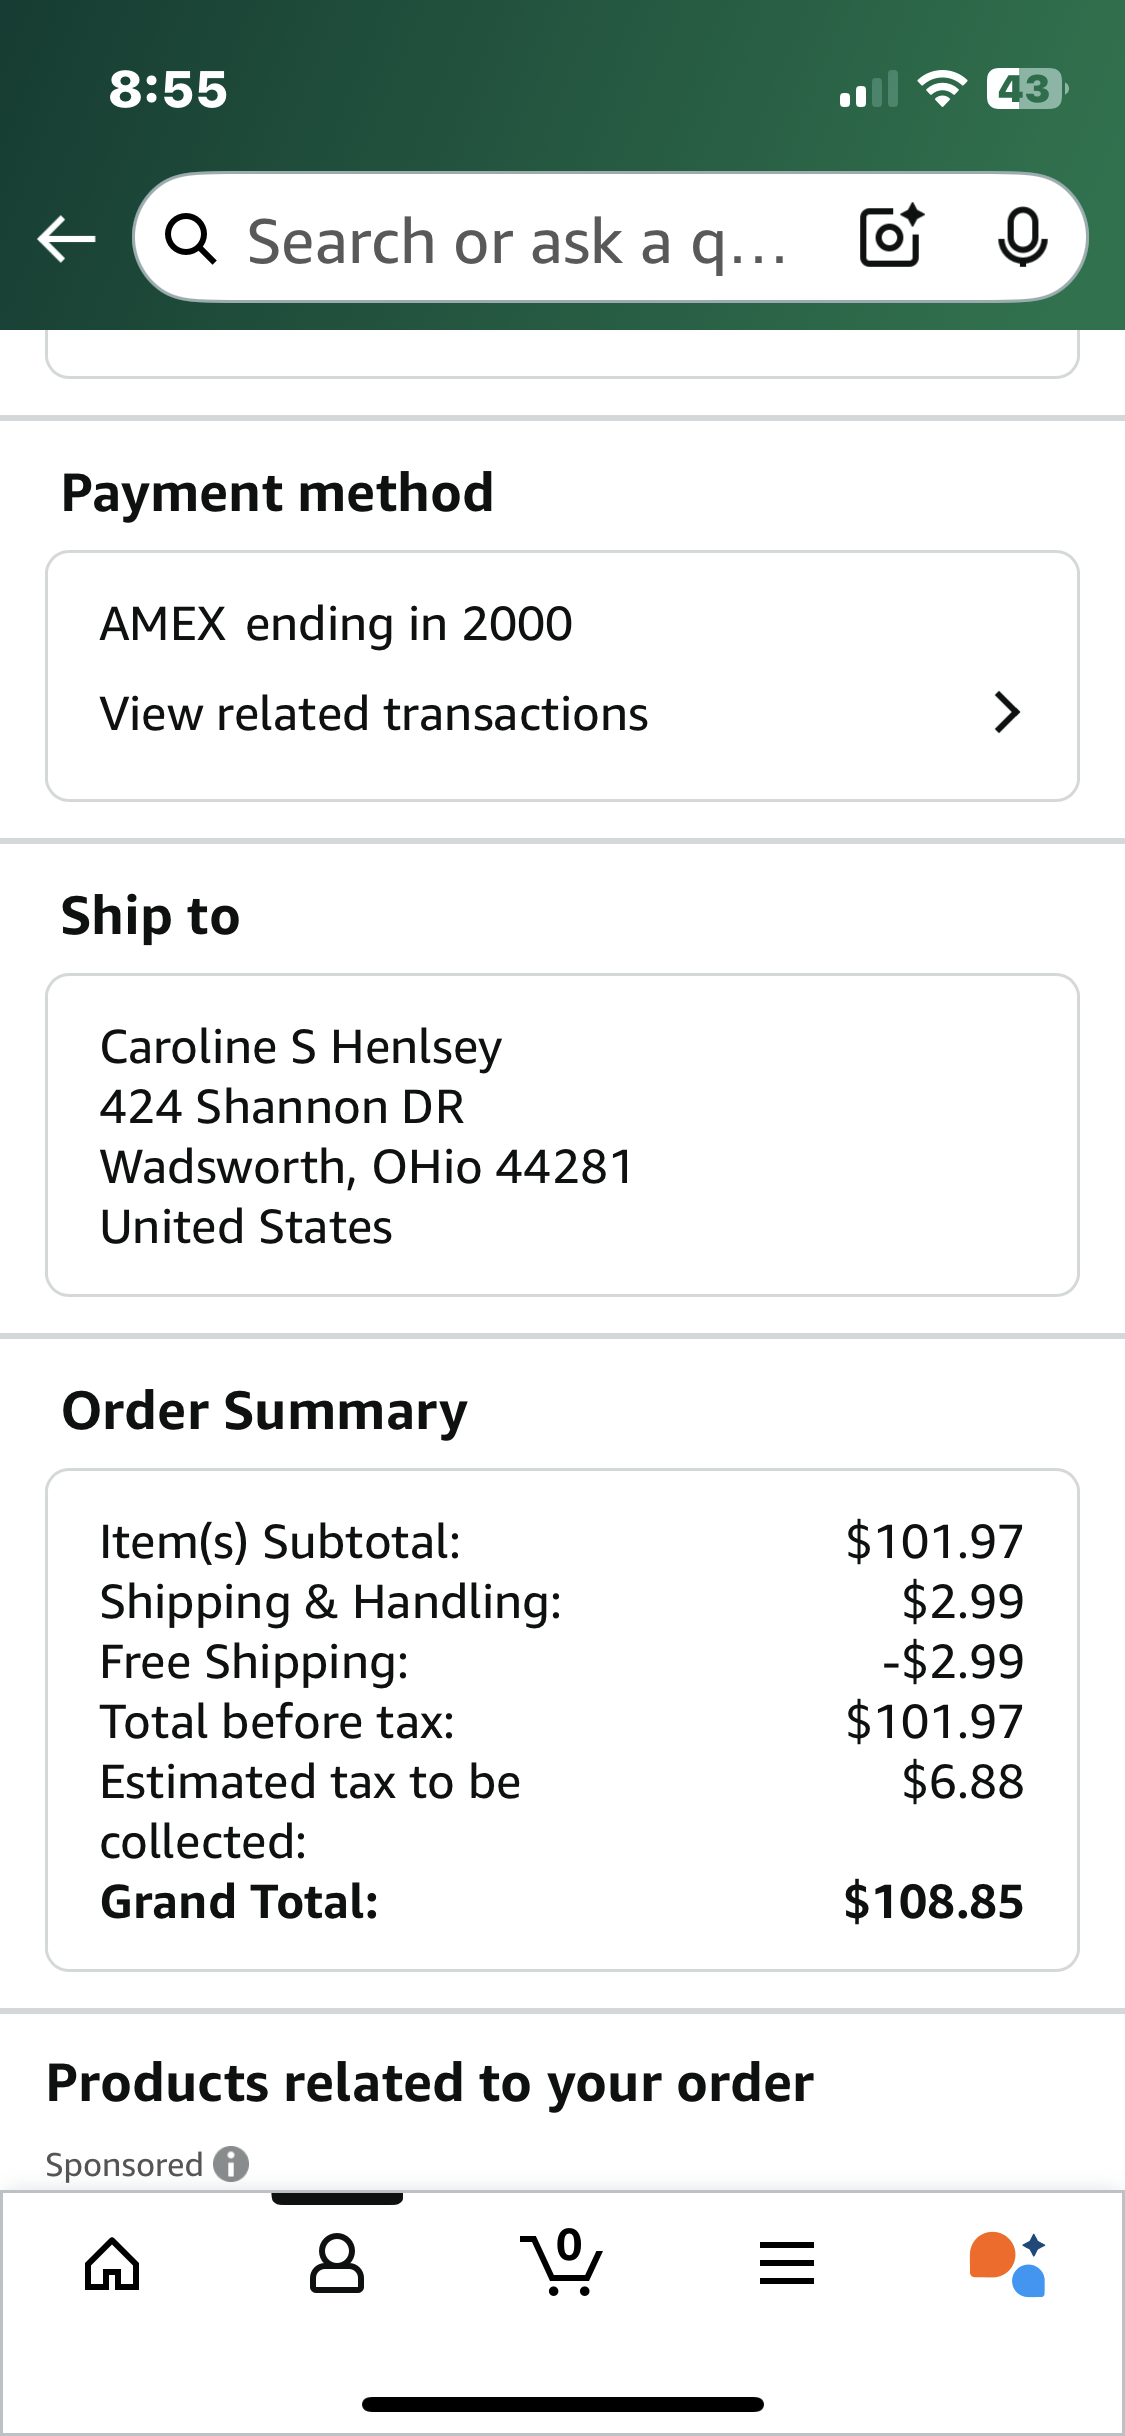
Task: Tap the magnifying glass search icon
Action: tap(190, 239)
